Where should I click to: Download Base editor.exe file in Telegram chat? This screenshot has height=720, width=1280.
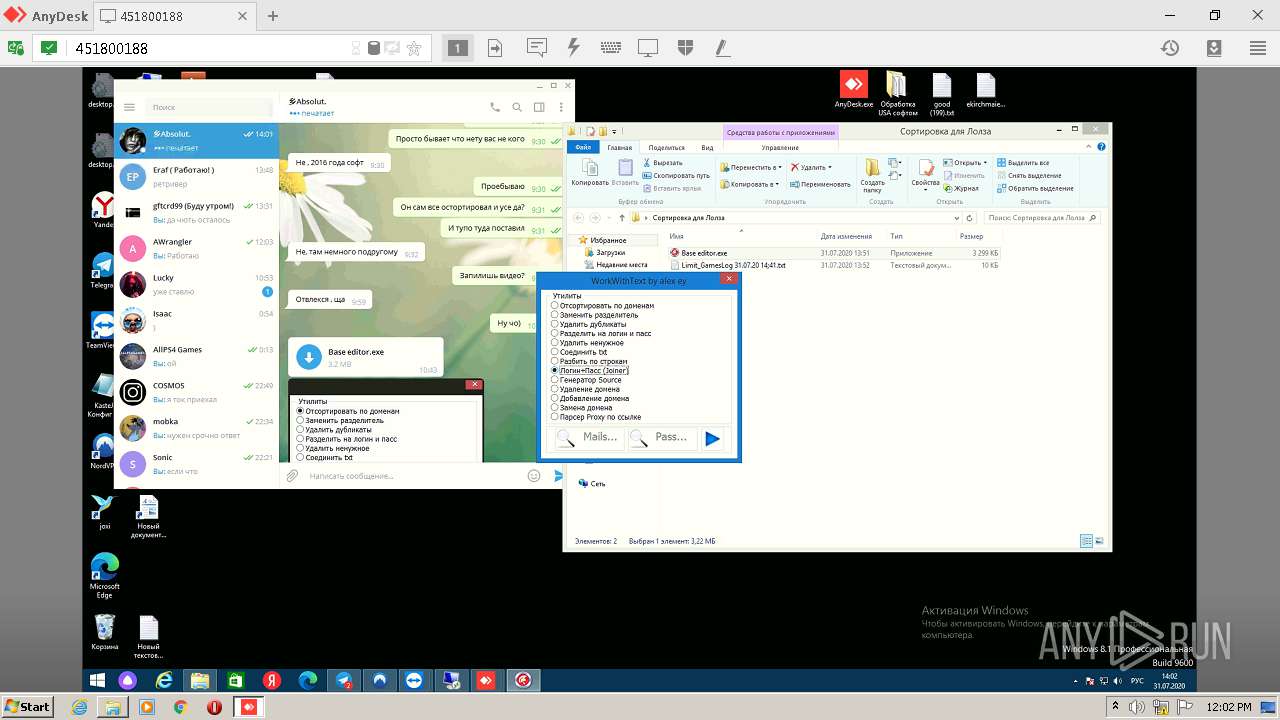308,357
